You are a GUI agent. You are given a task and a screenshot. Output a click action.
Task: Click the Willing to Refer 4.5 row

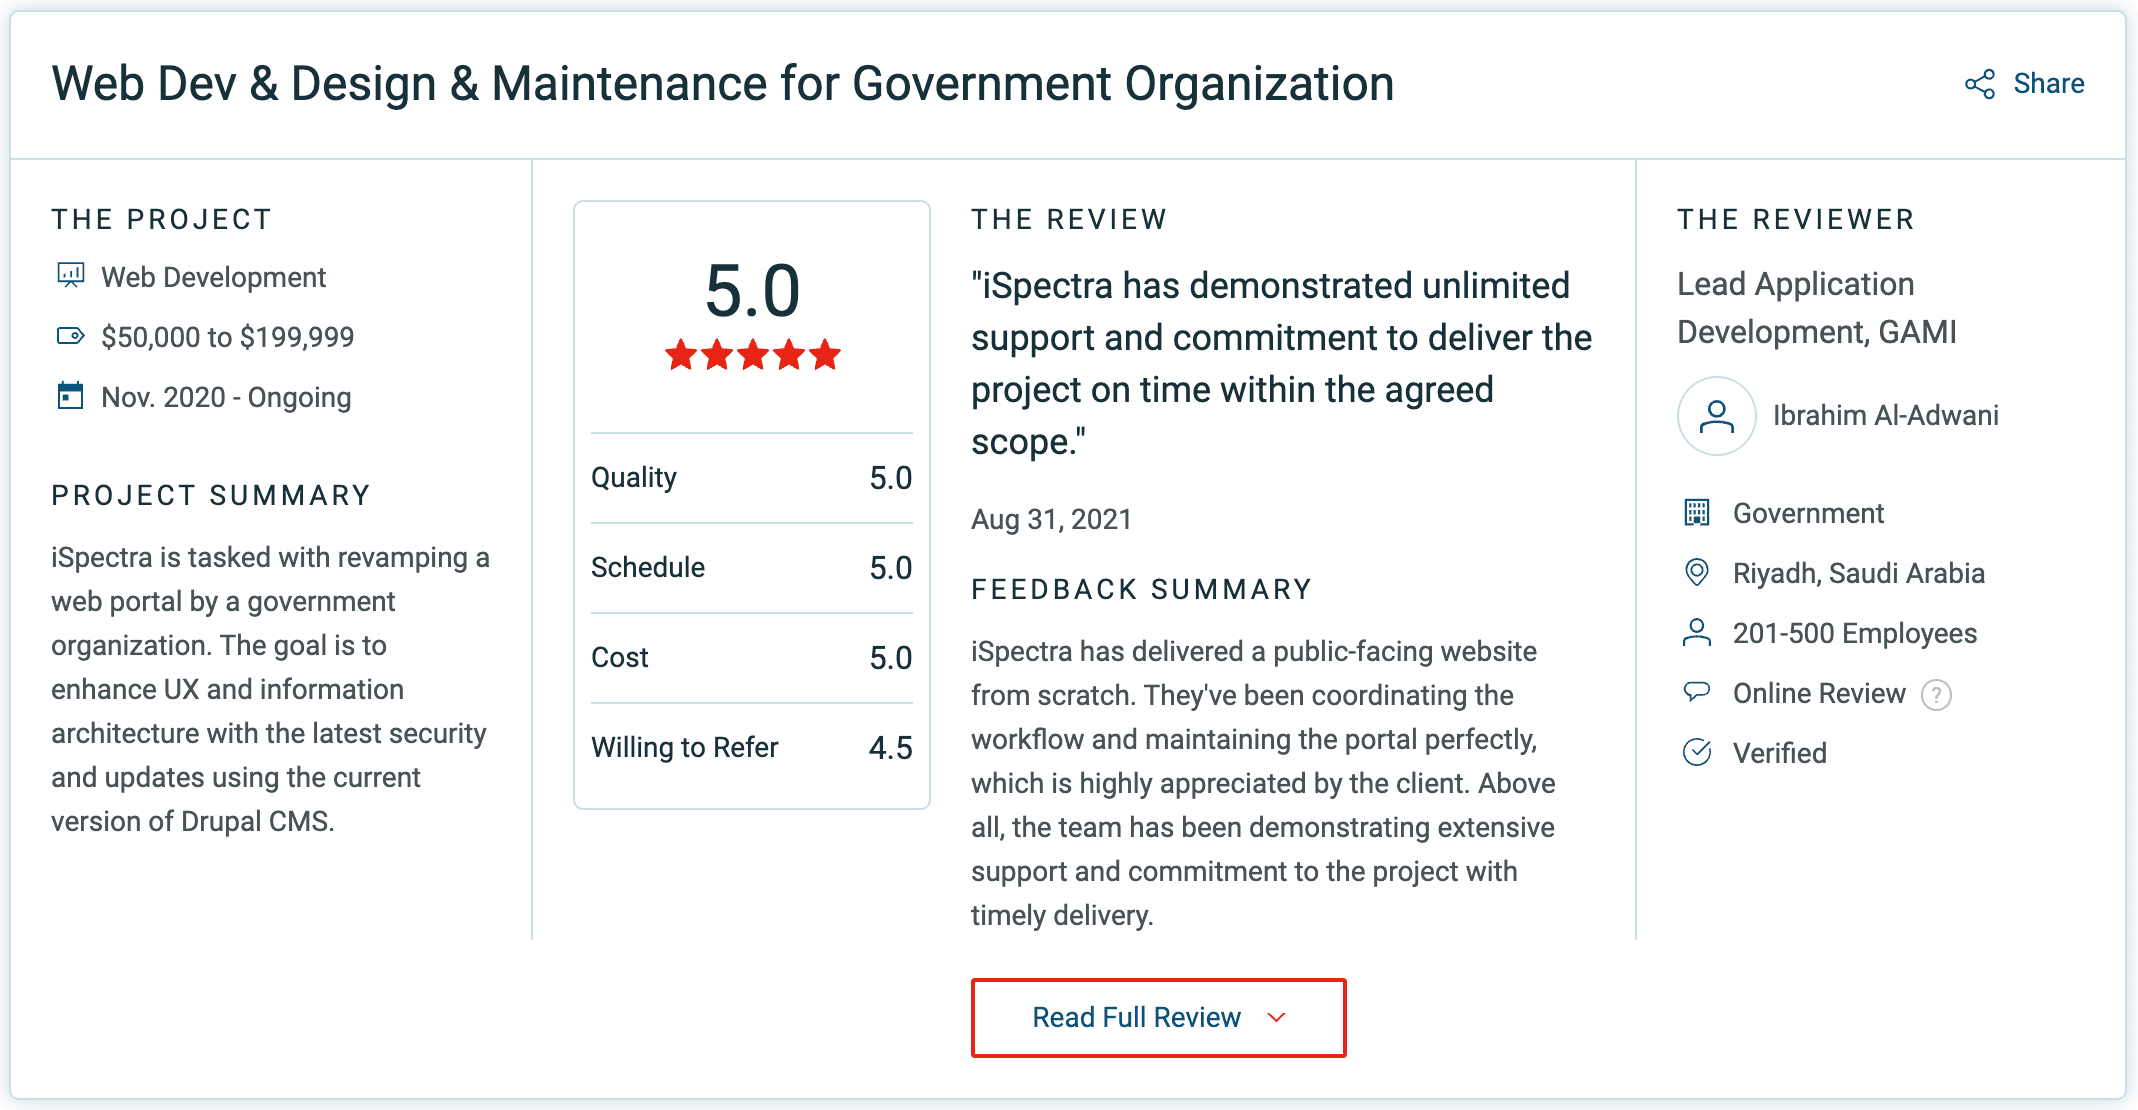[x=752, y=748]
